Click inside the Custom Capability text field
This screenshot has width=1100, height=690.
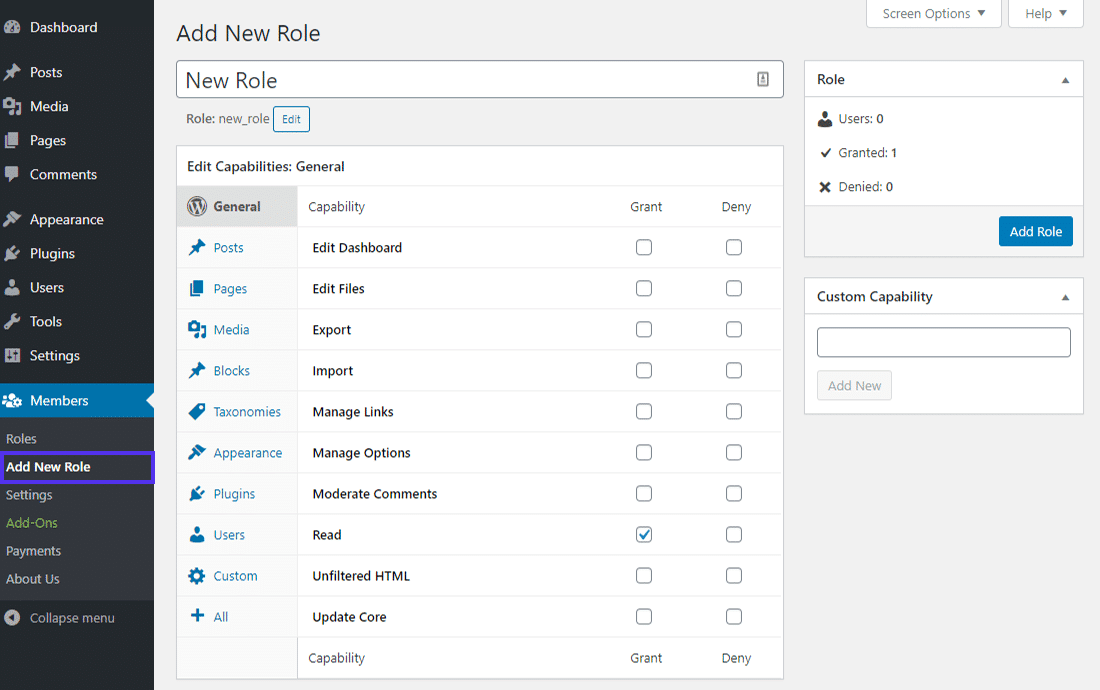[x=942, y=341]
